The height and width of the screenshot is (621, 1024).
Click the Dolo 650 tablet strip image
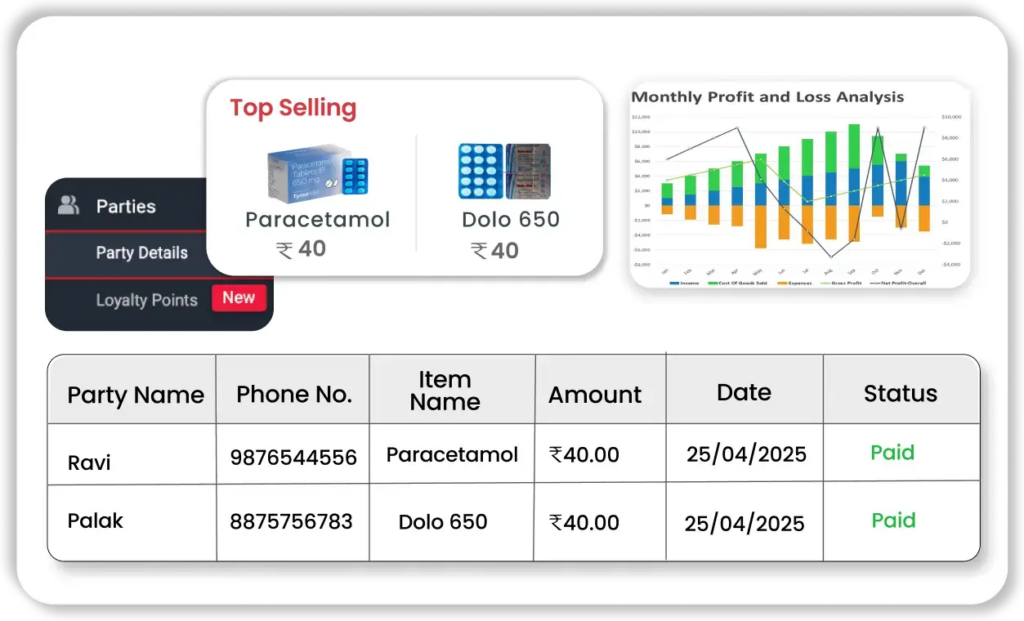point(504,171)
